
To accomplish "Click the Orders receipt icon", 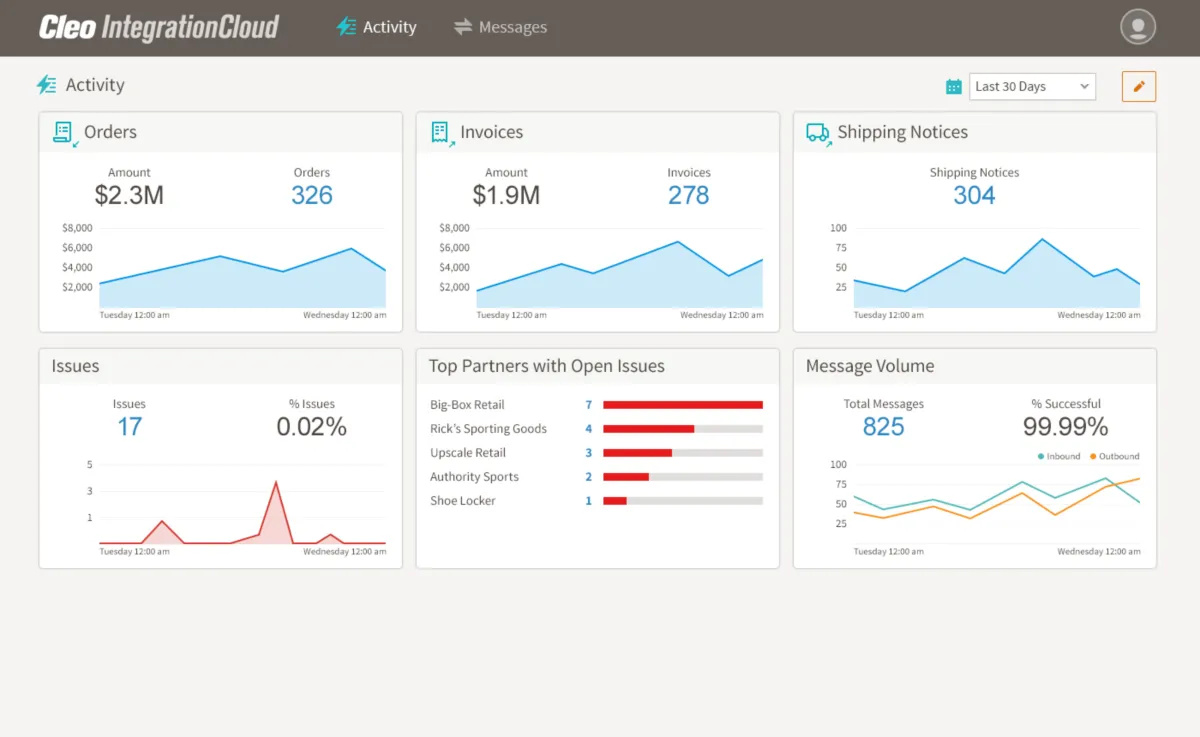I will click(x=64, y=132).
